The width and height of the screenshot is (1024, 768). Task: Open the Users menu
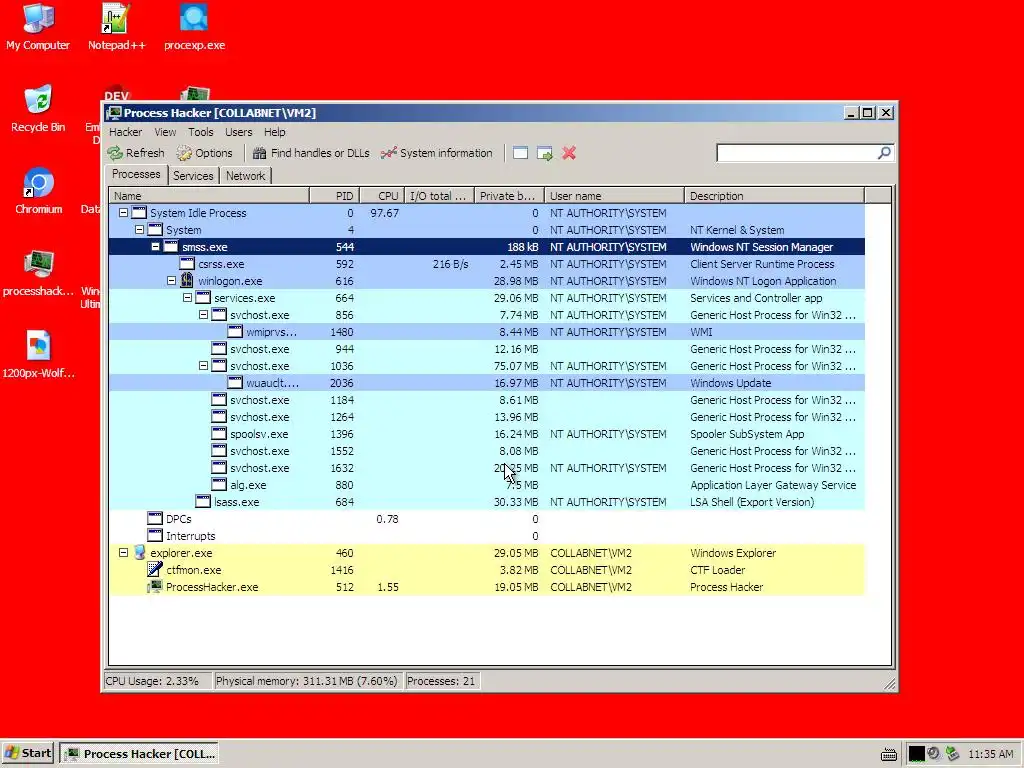point(238,132)
